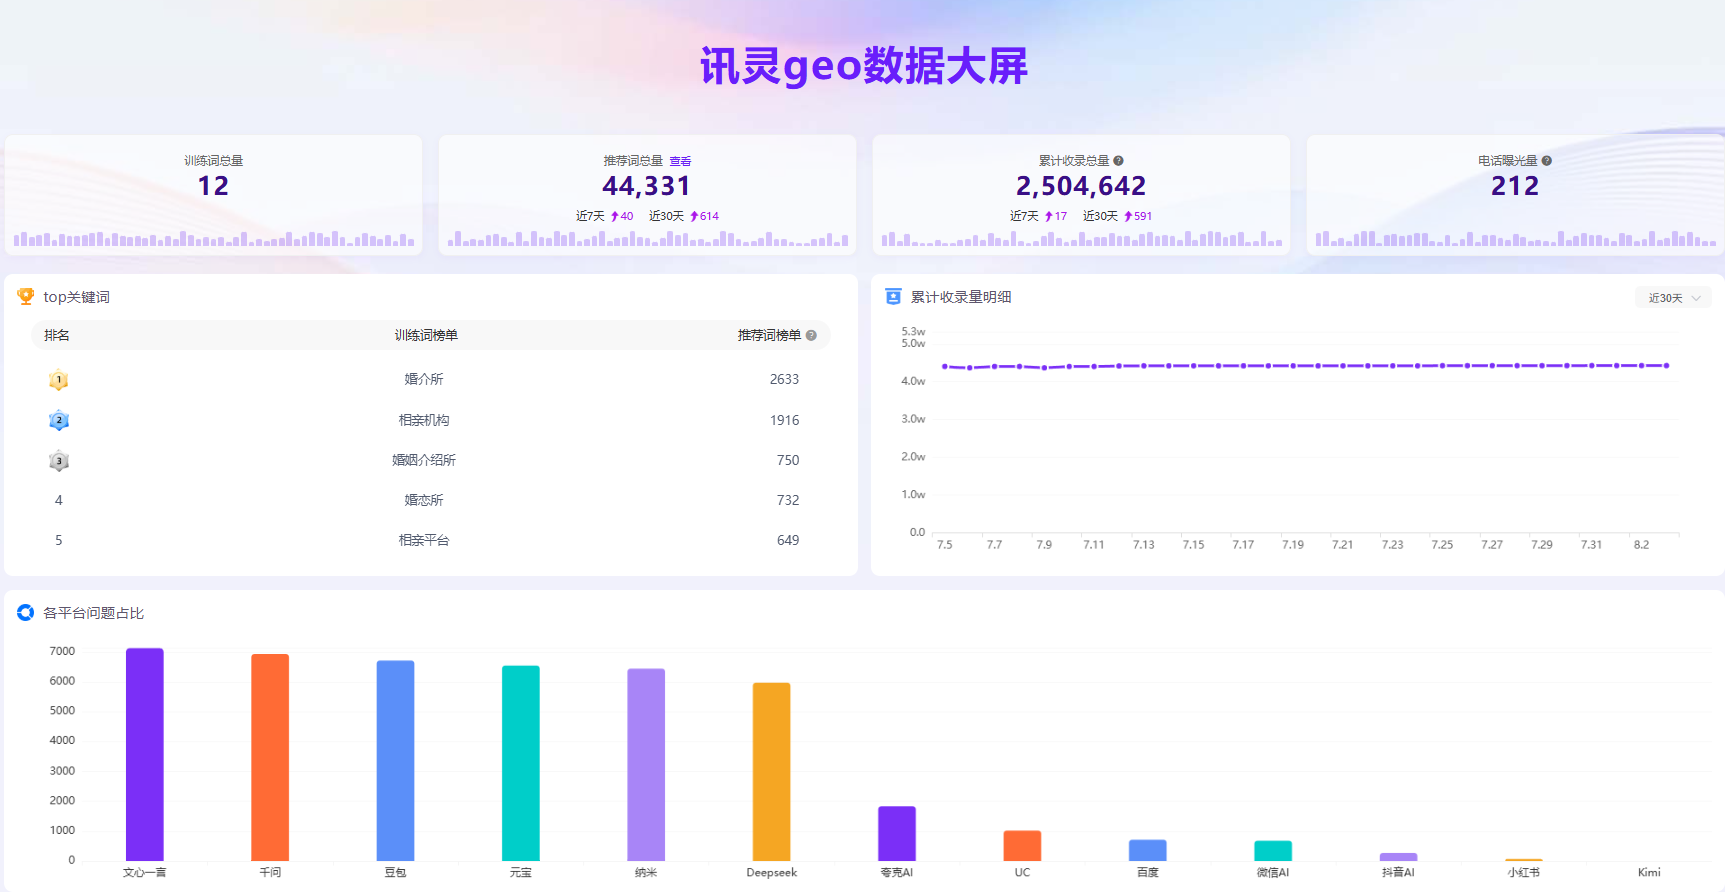Image resolution: width=1725 pixels, height=892 pixels.
Task: Select the 婚恋所 keyword row
Action: [431, 500]
